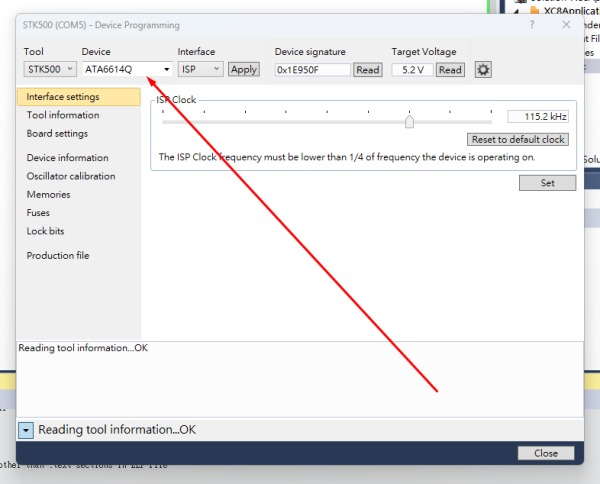
Task: Open the Interface dropdown showing ISP
Action: [x=201, y=69]
